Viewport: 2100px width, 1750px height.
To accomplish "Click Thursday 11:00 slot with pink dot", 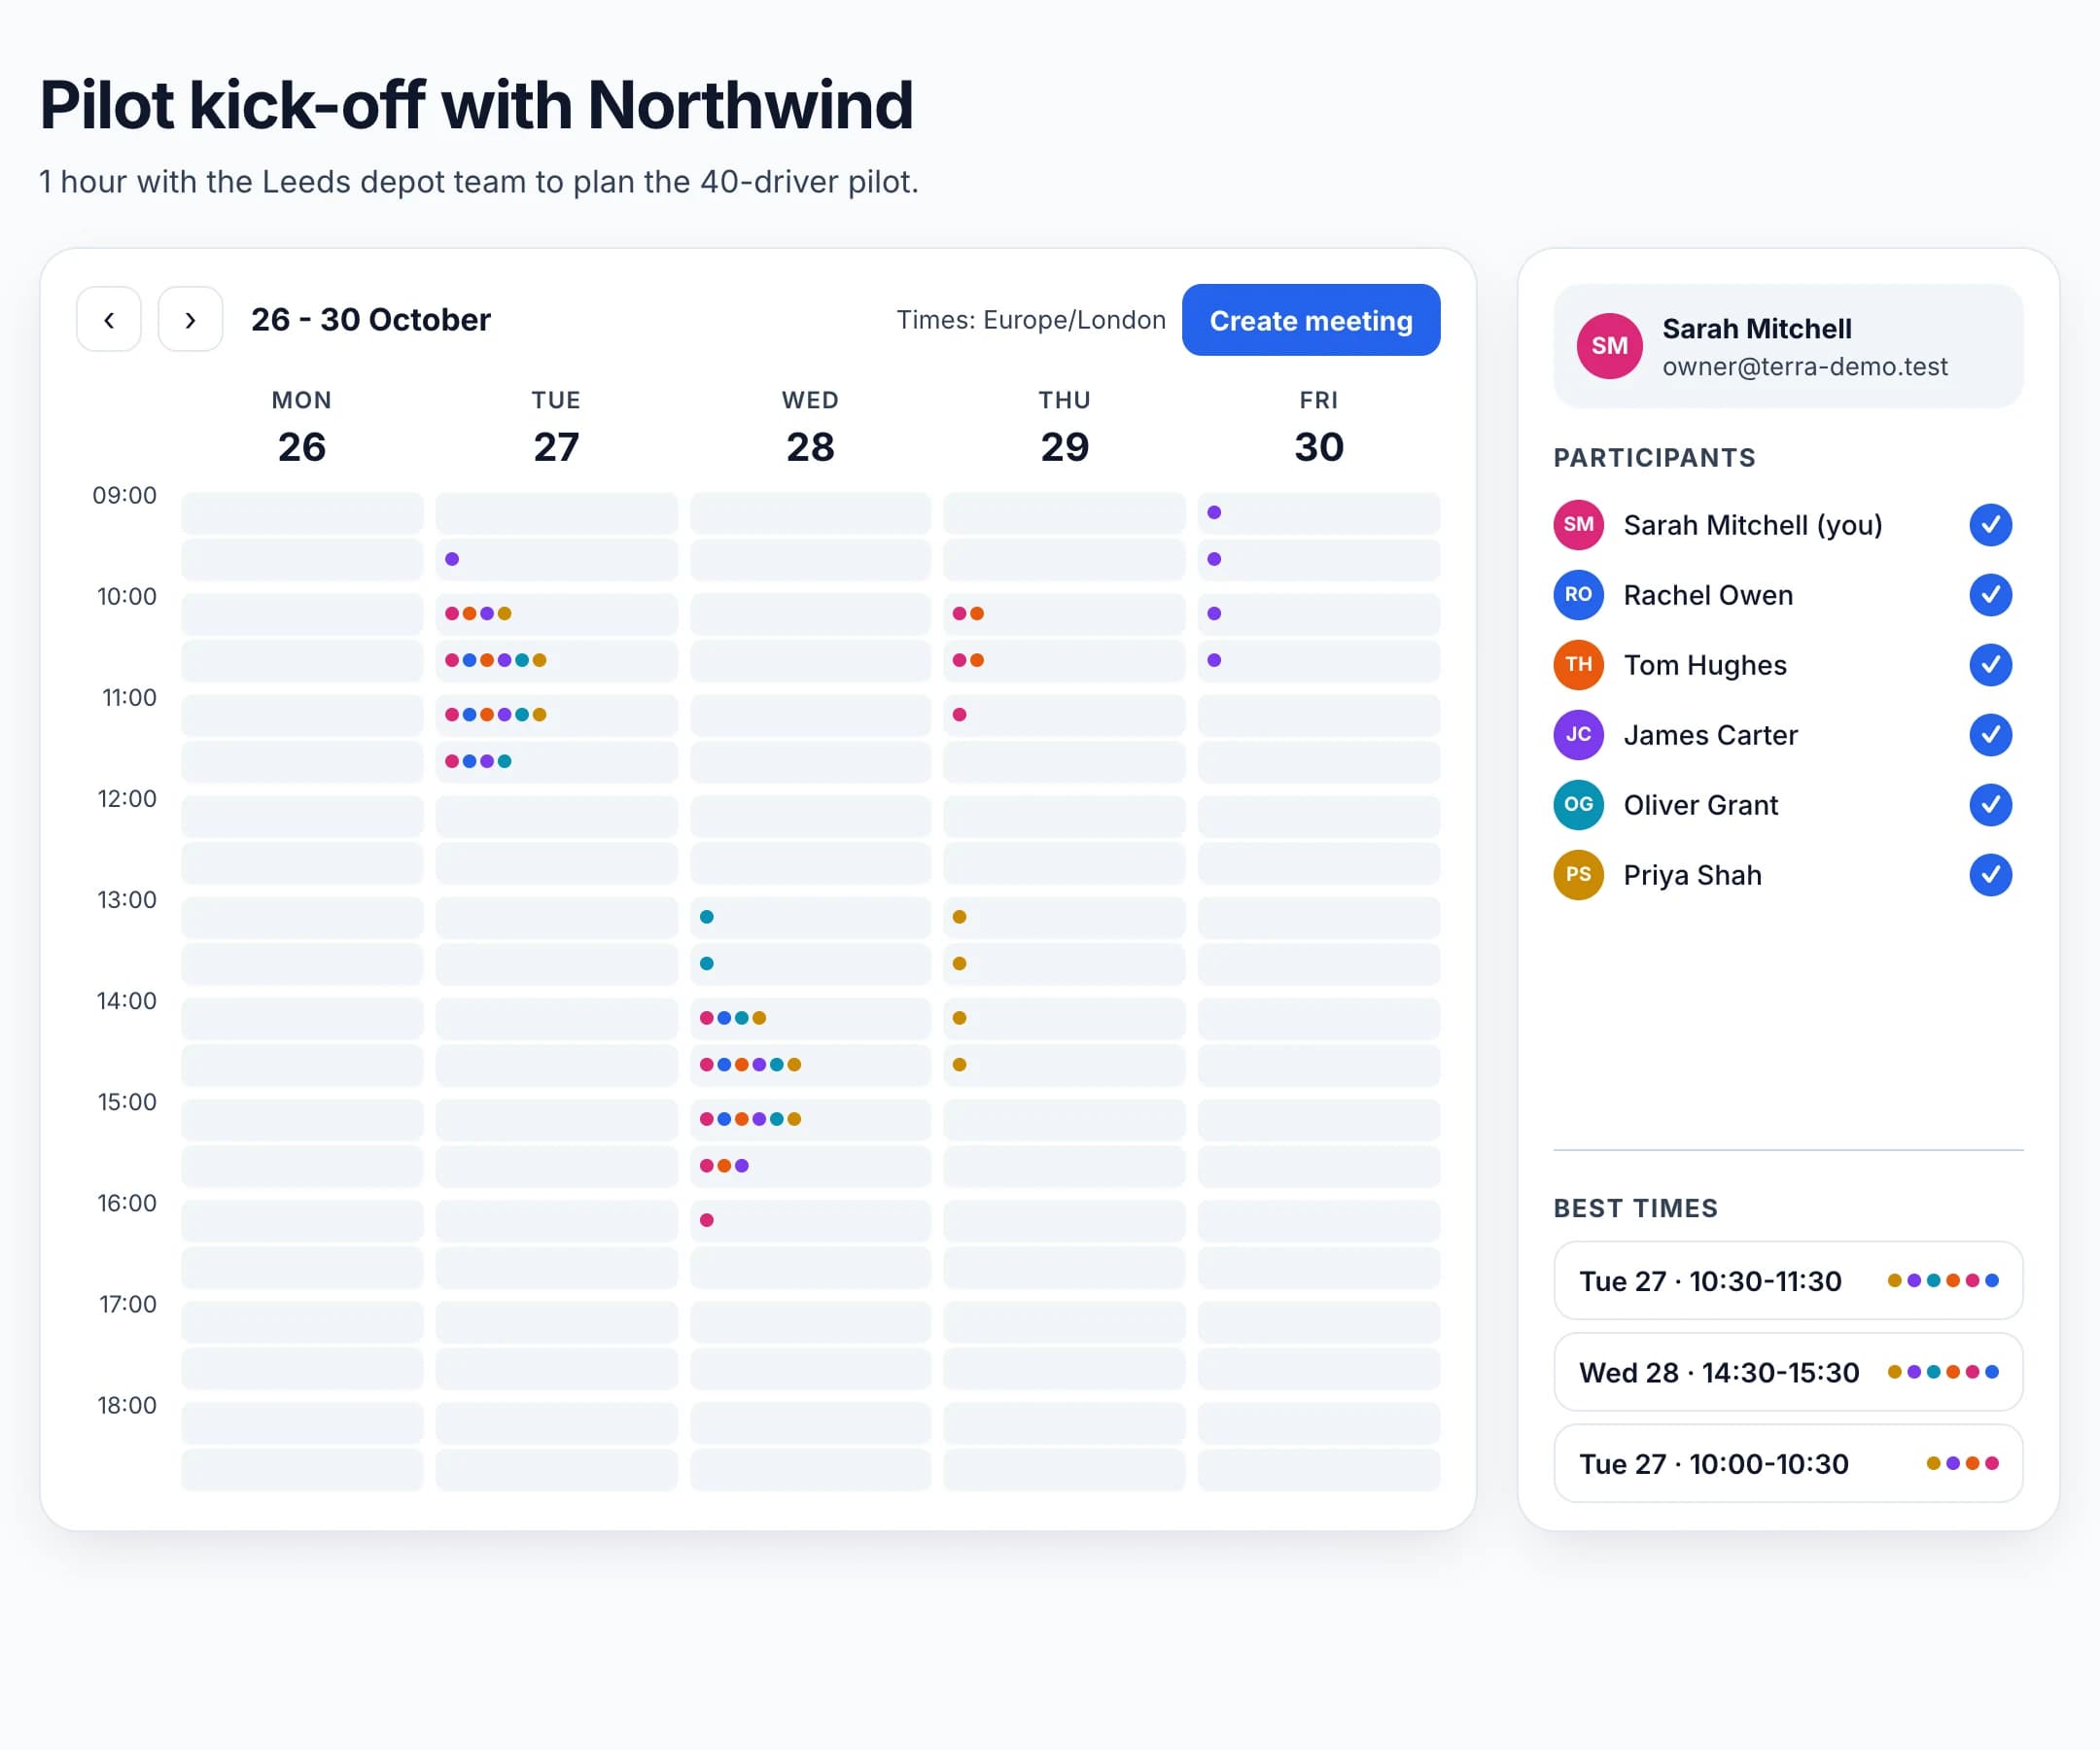I will [x=1064, y=715].
